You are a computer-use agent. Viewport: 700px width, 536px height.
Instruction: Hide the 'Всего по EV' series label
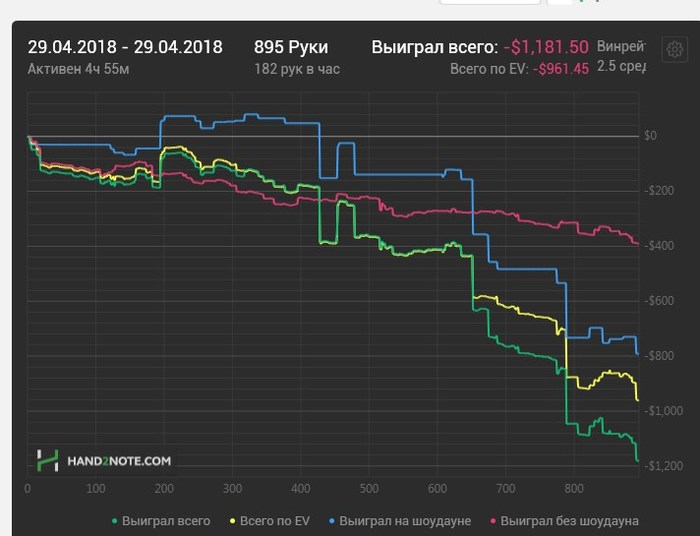click(275, 521)
